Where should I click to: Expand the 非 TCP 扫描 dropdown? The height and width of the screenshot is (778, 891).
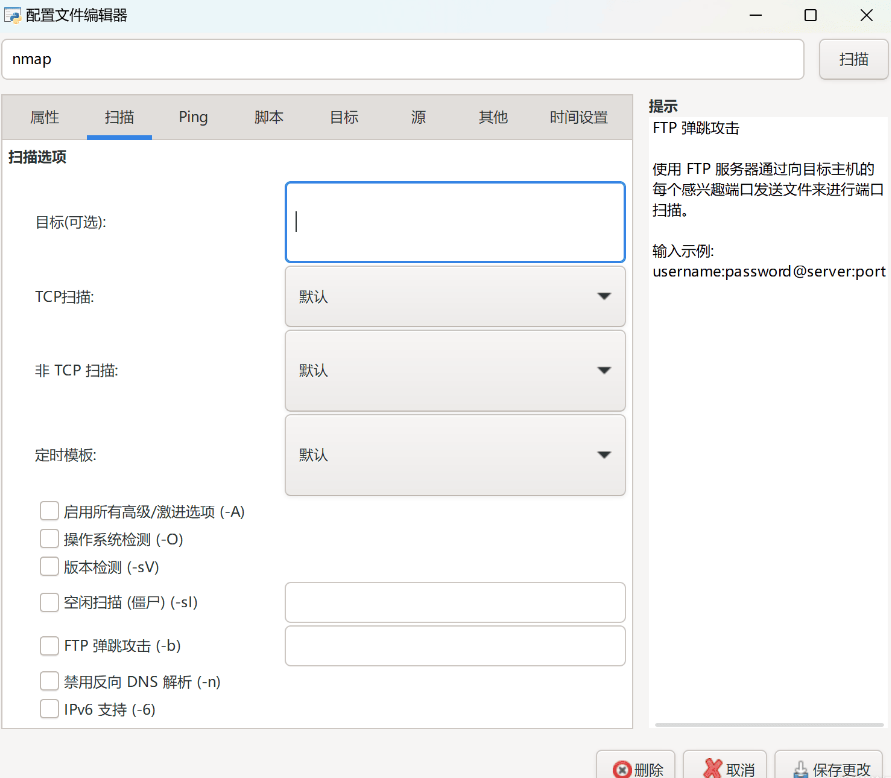click(x=455, y=371)
